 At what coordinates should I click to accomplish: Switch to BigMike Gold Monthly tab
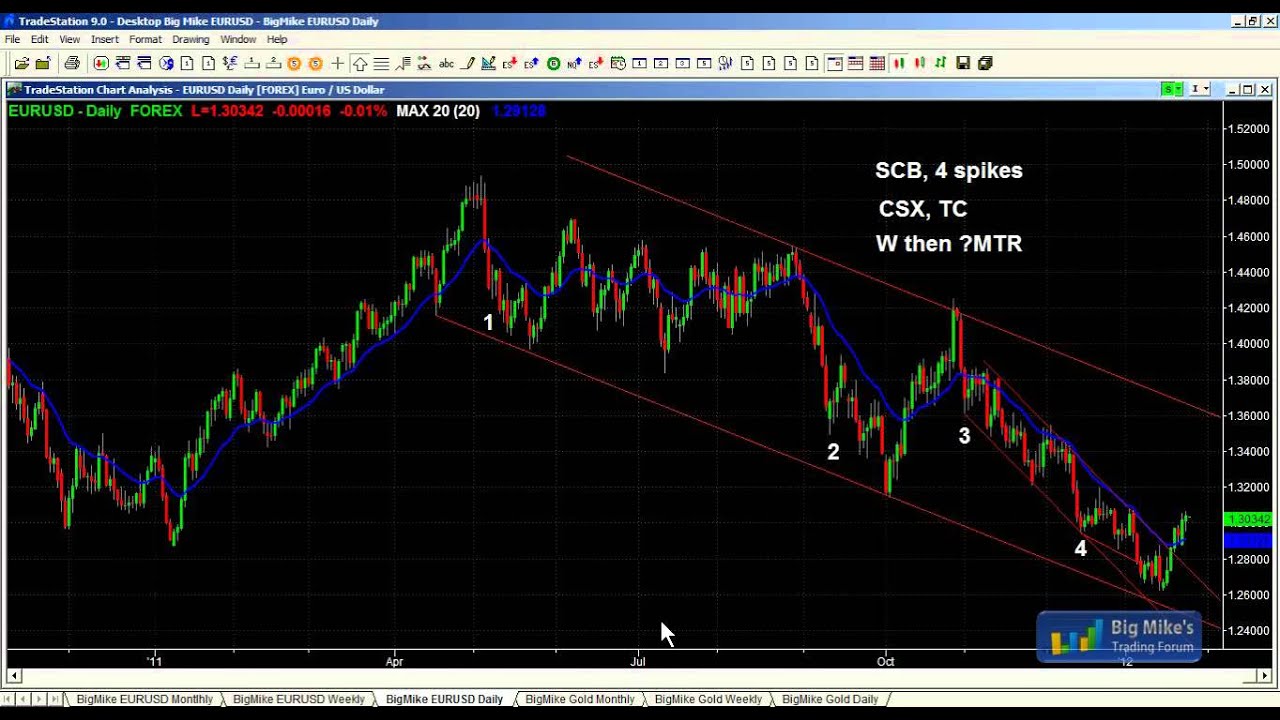click(x=580, y=699)
